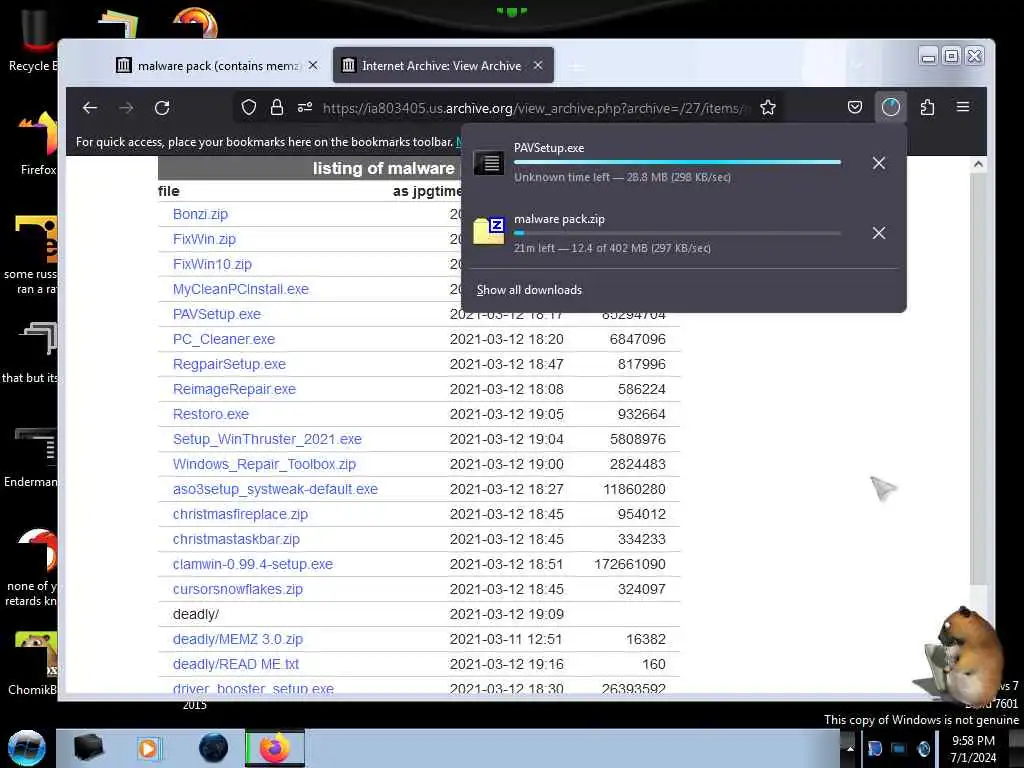Select the ChomikBox desktop icon
The width and height of the screenshot is (1024, 768).
[33, 665]
